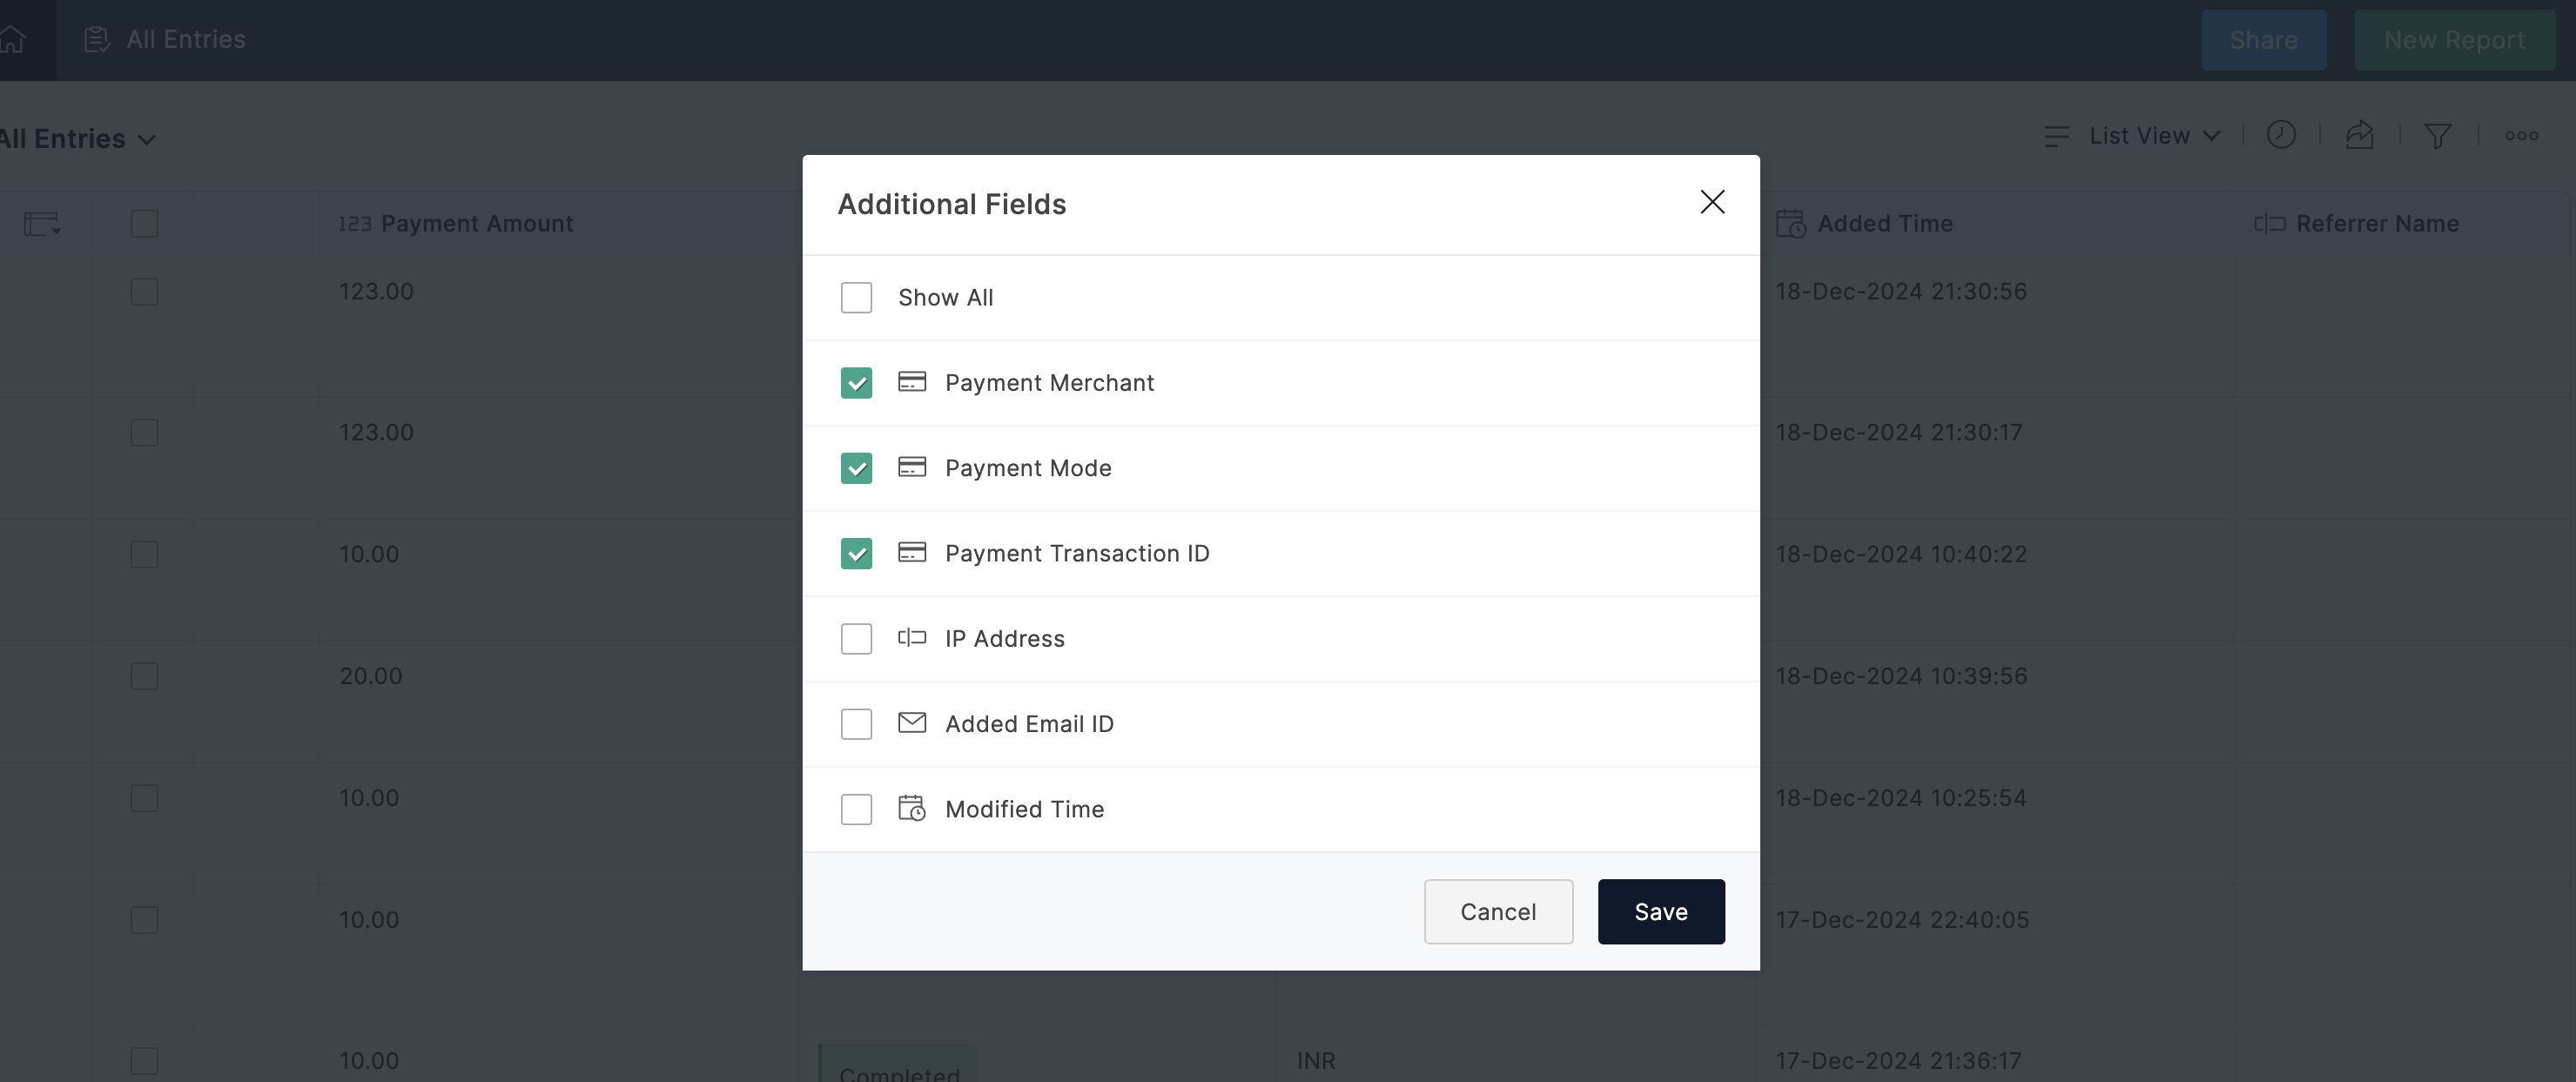The width and height of the screenshot is (2576, 1082).
Task: Enable the IP Address checkbox
Action: 856,639
